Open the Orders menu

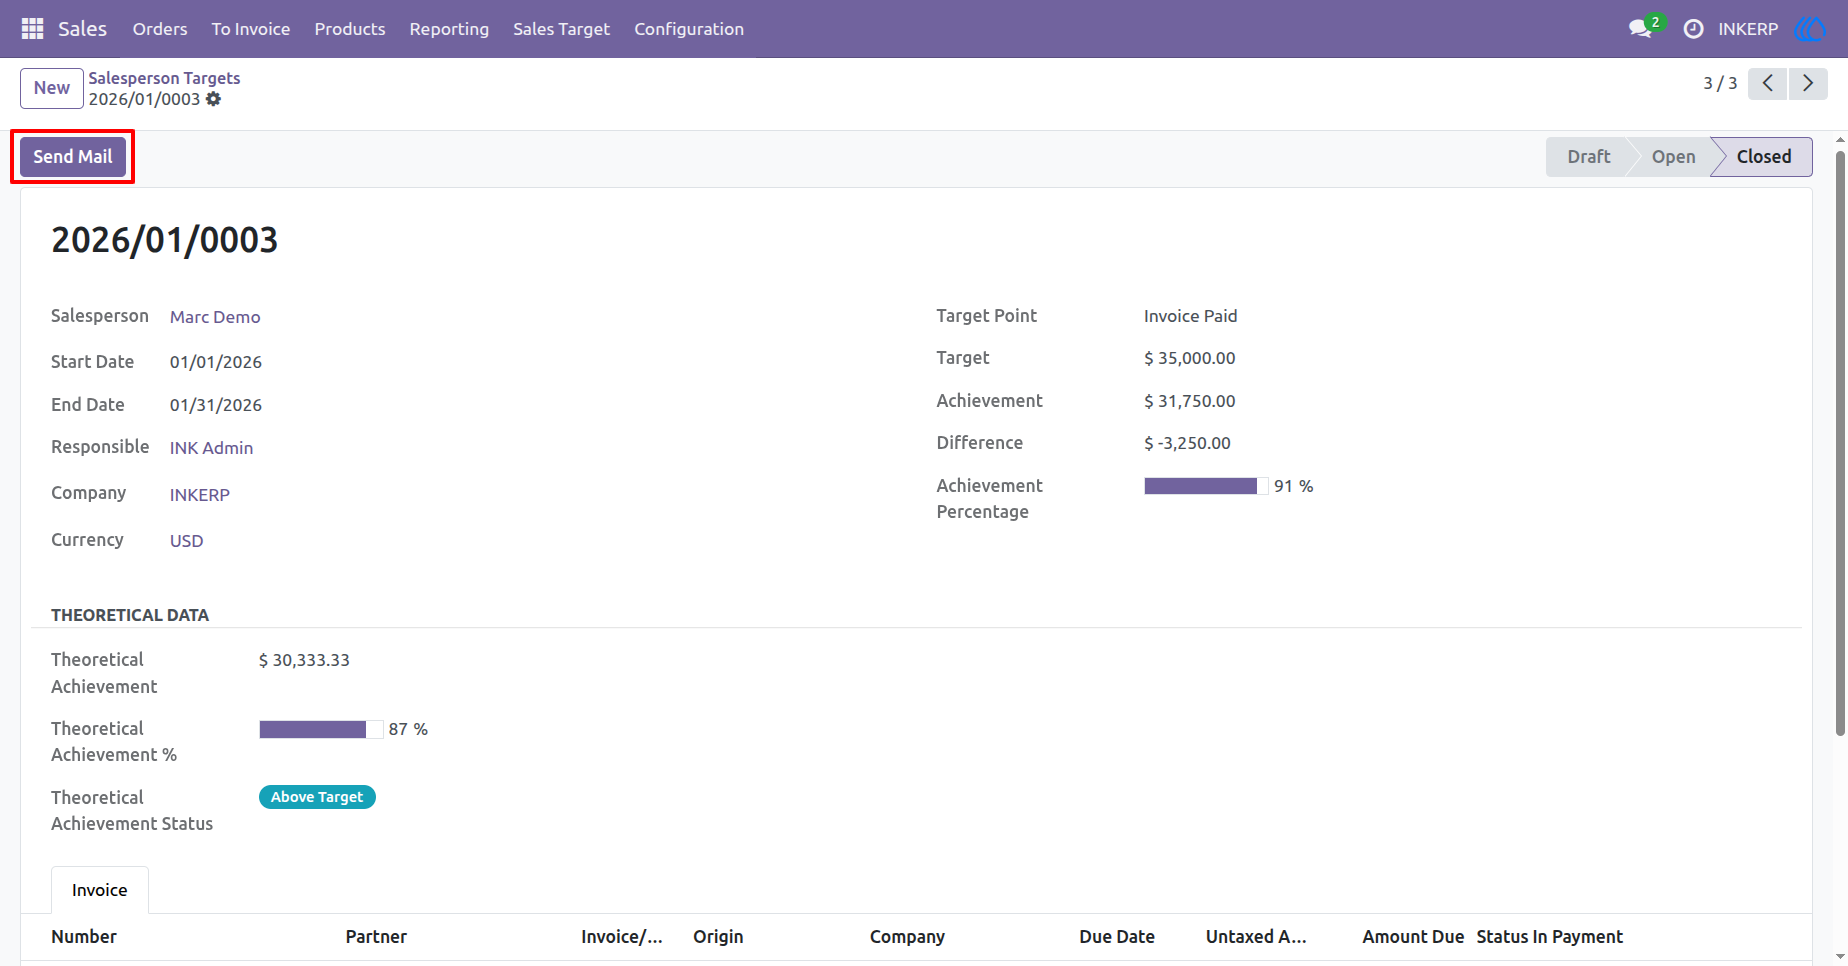(160, 29)
